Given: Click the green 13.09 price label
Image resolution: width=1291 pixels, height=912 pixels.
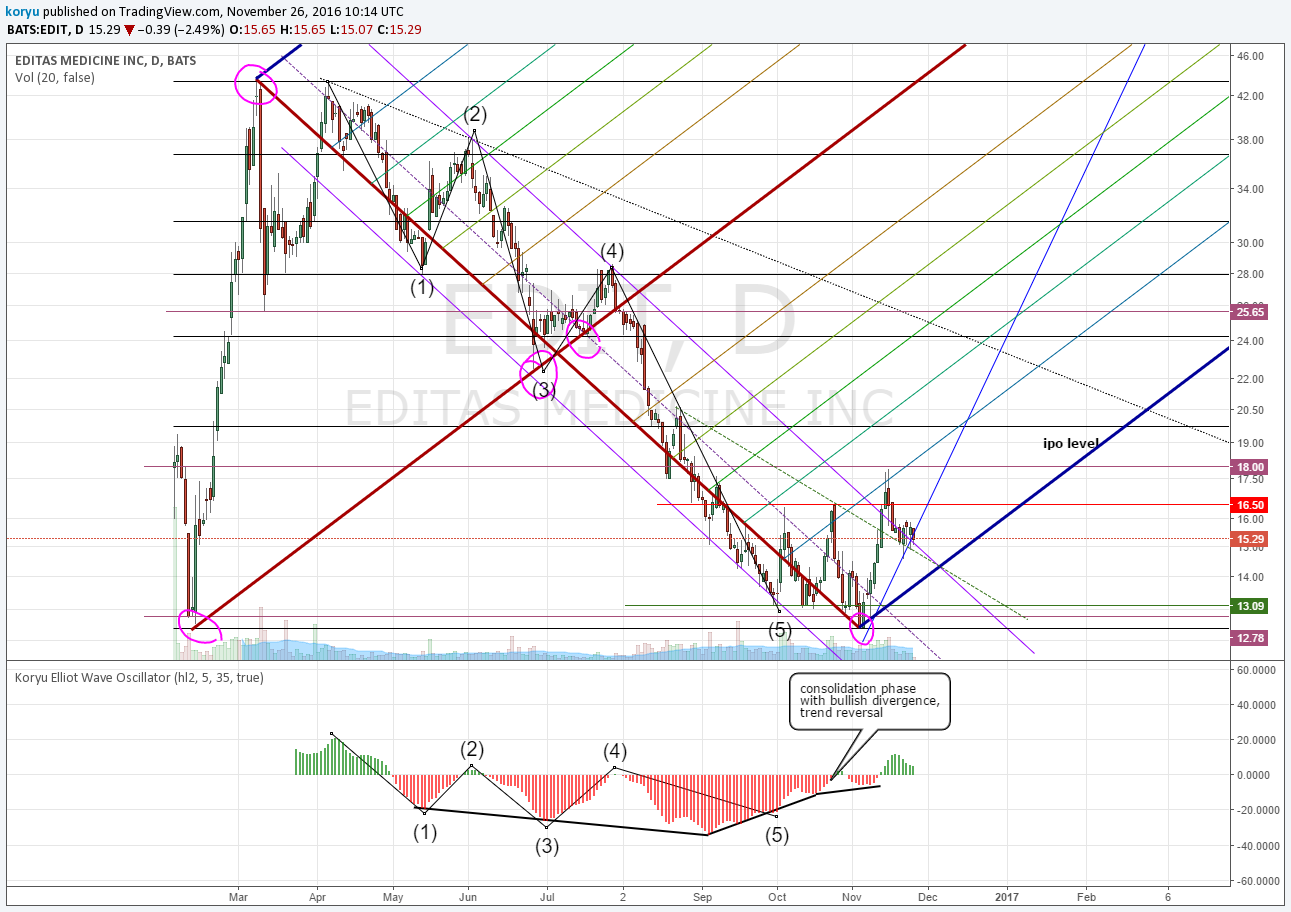Looking at the screenshot, I should pyautogui.click(x=1251, y=605).
